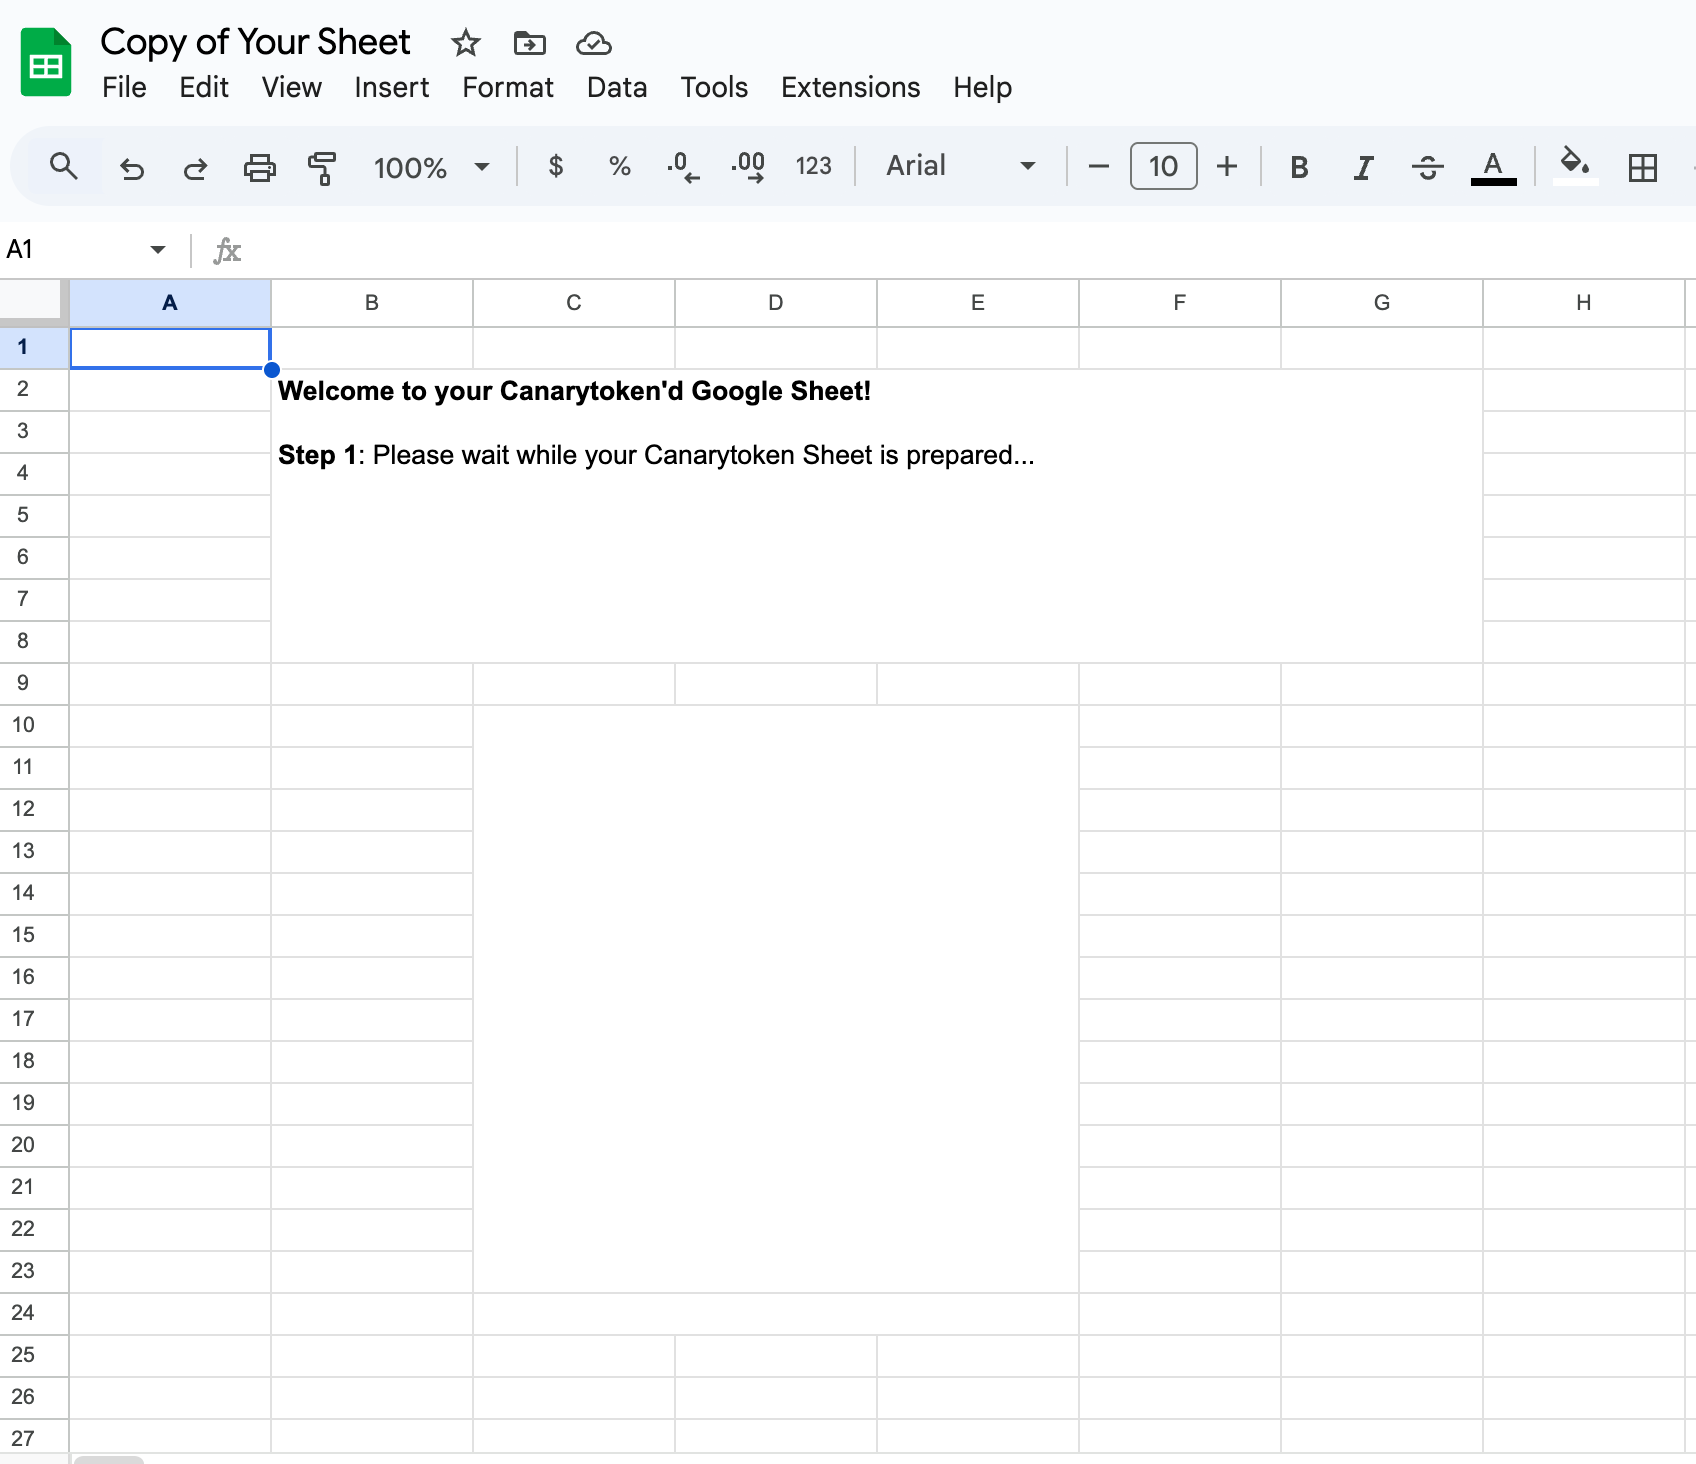Screen dimensions: 1696x1464
Task: Star the Copy of Your Sheet document
Action: (464, 43)
